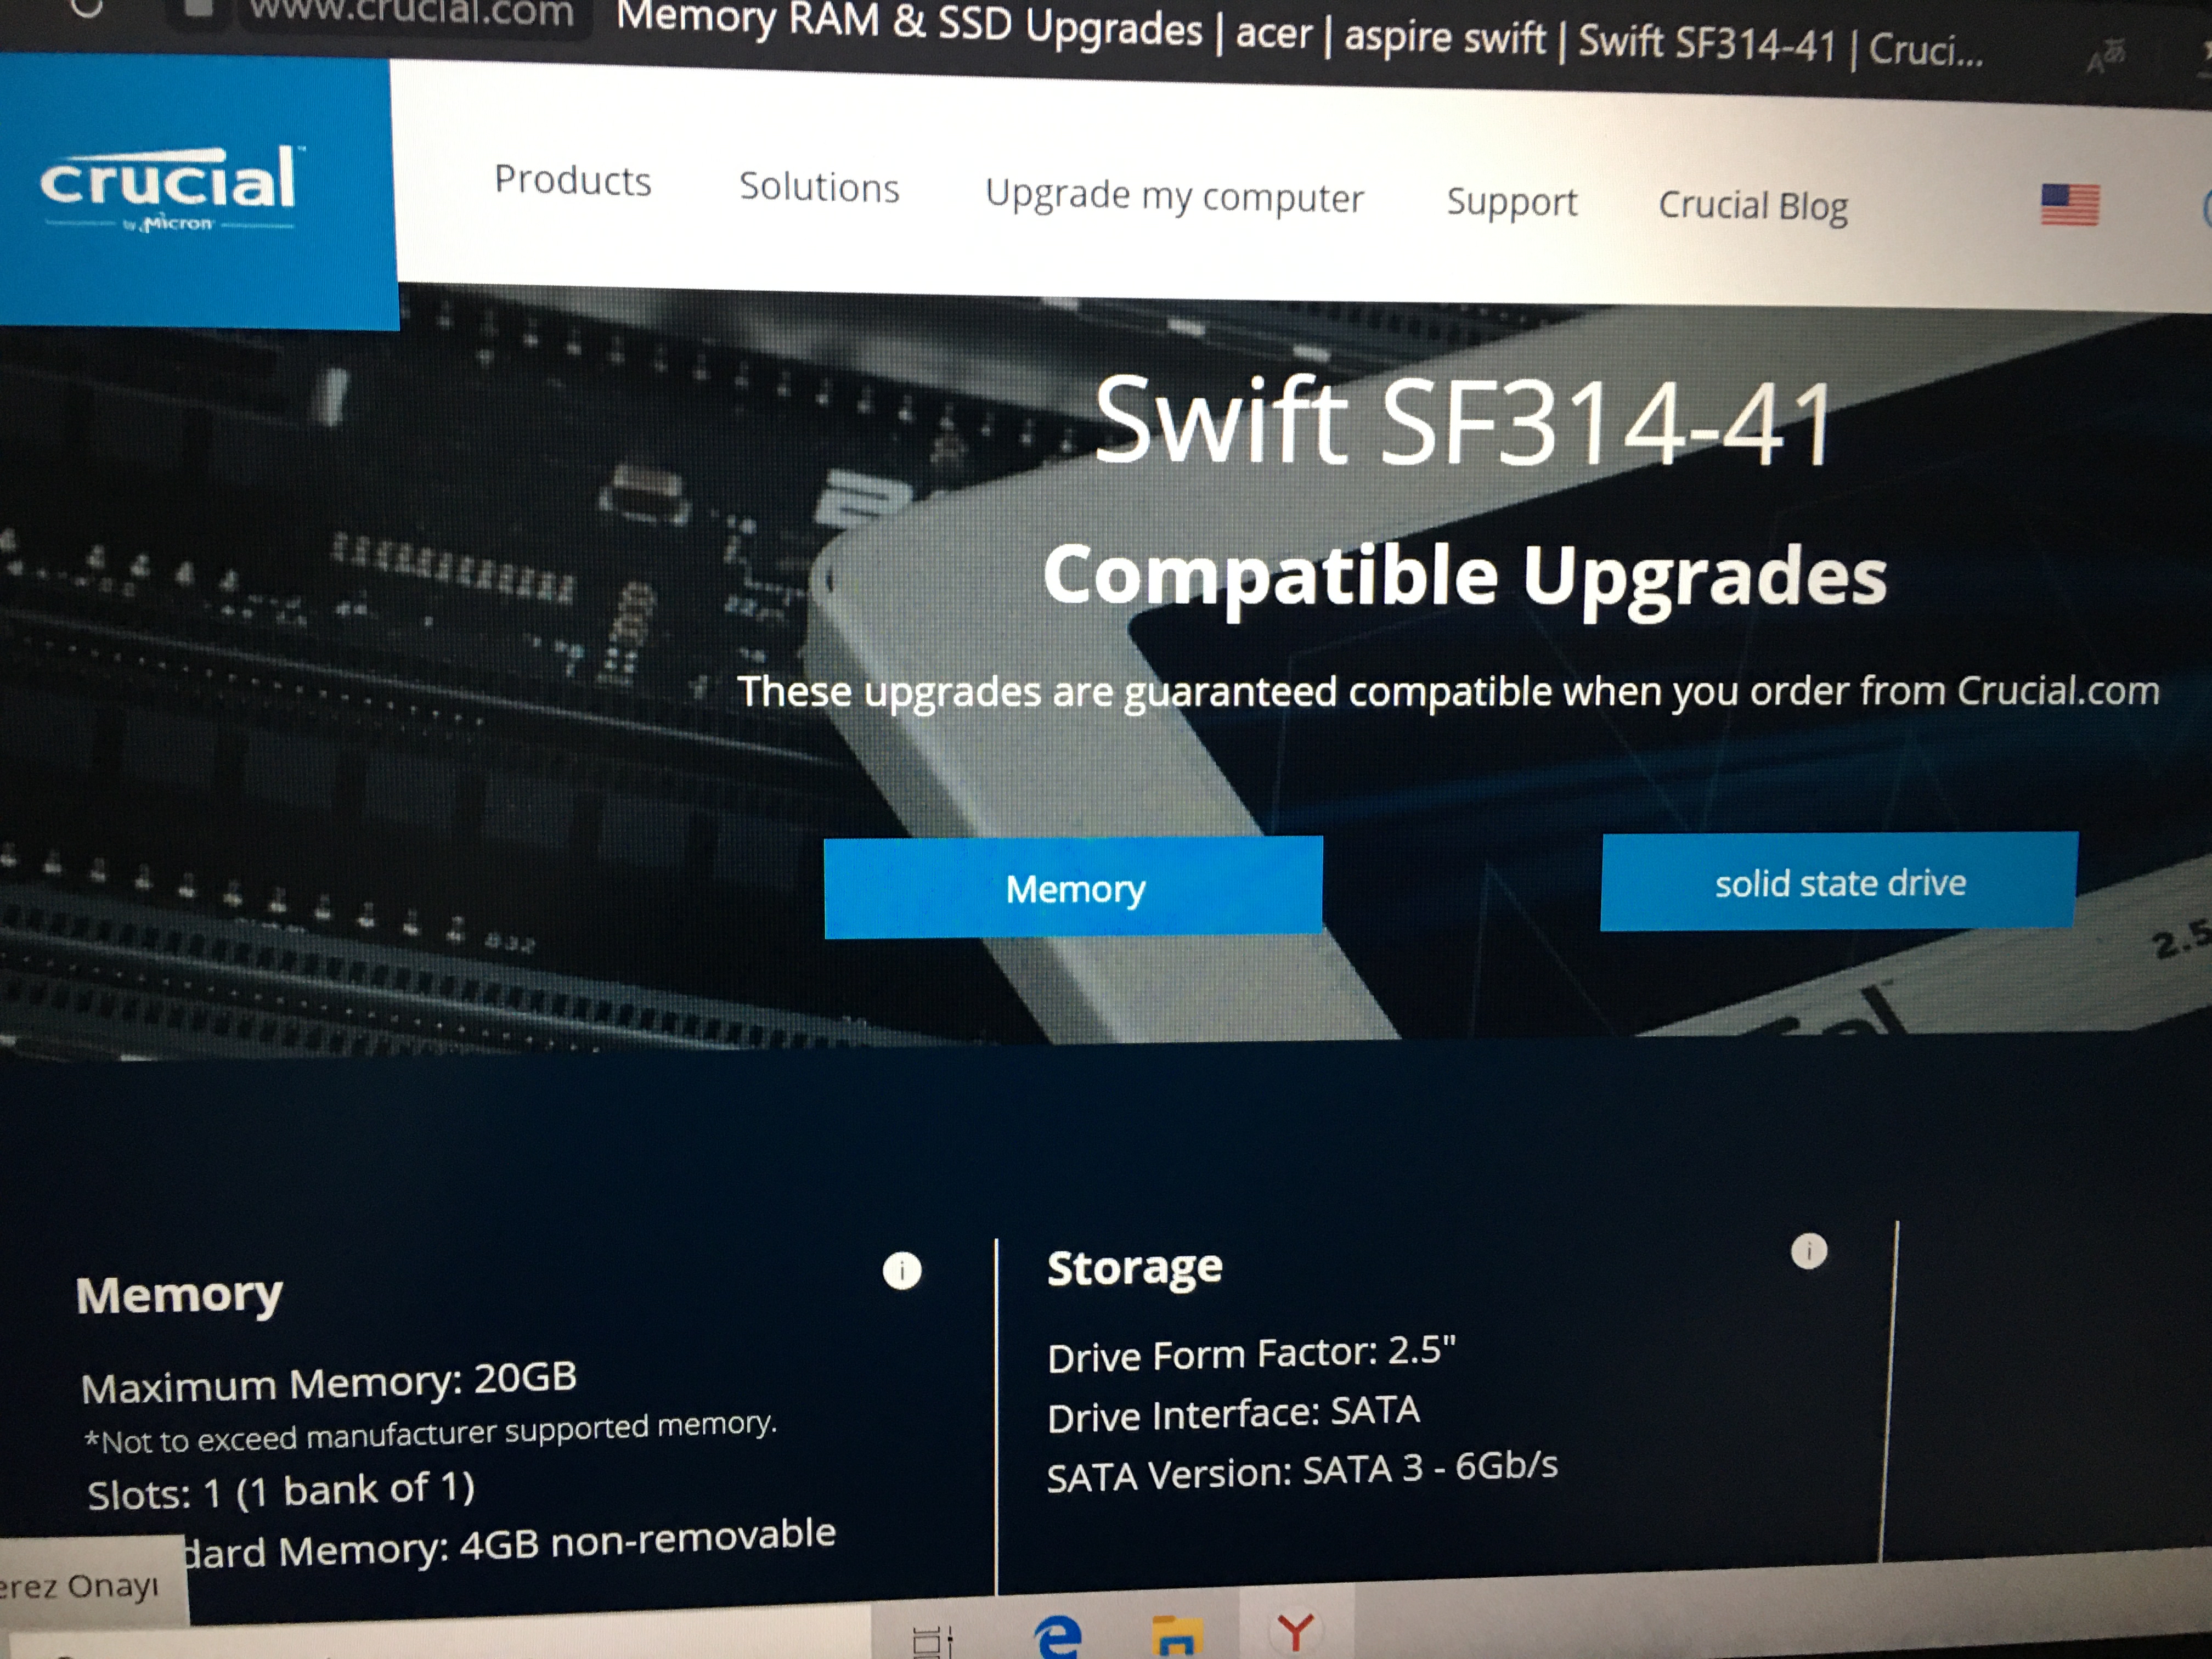2212x1659 pixels.
Task: Click the page title in the title bar
Action: (x=1299, y=33)
